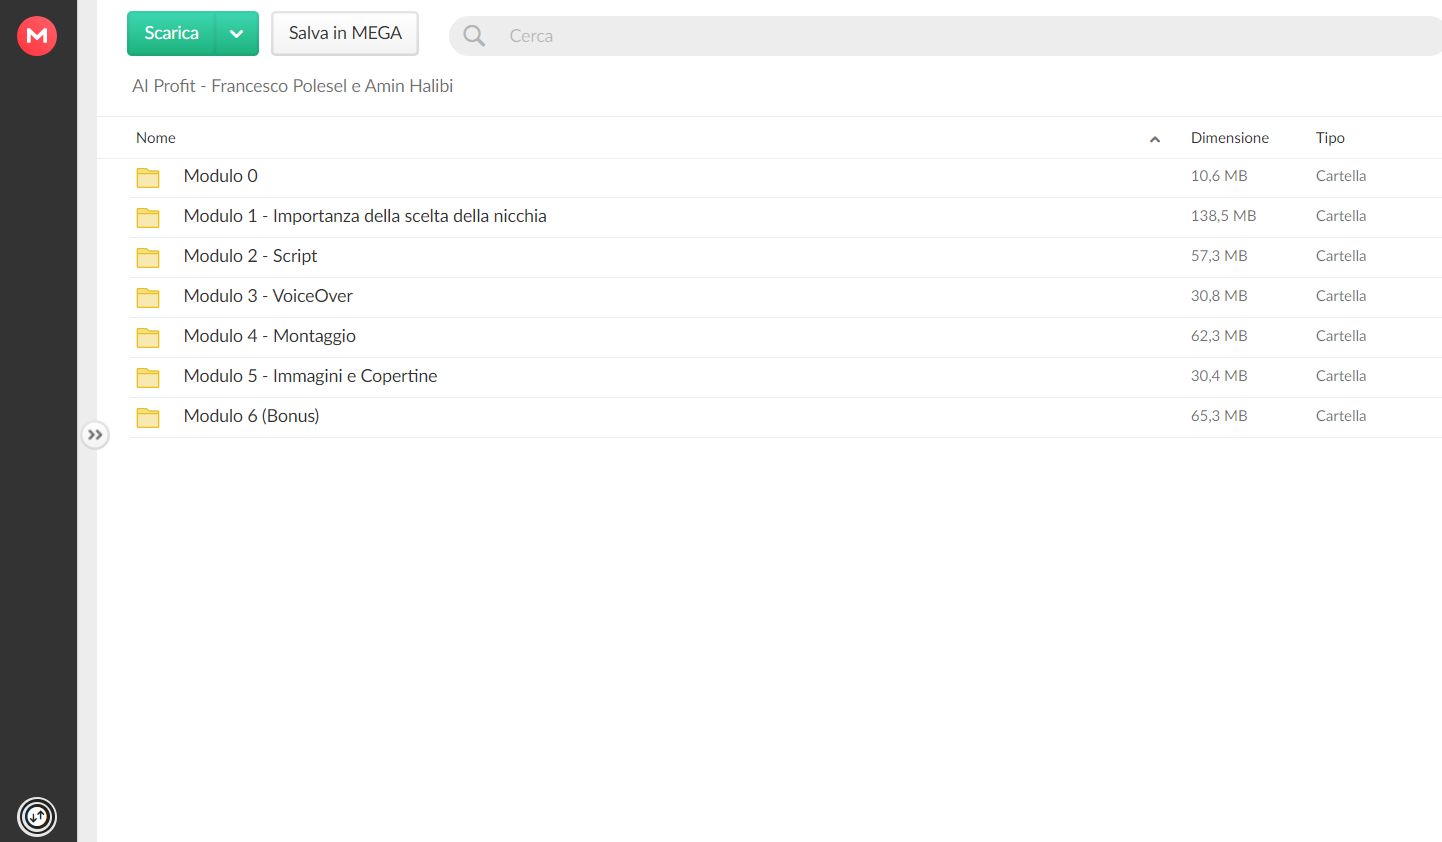Sort by Nome column header

click(x=156, y=138)
